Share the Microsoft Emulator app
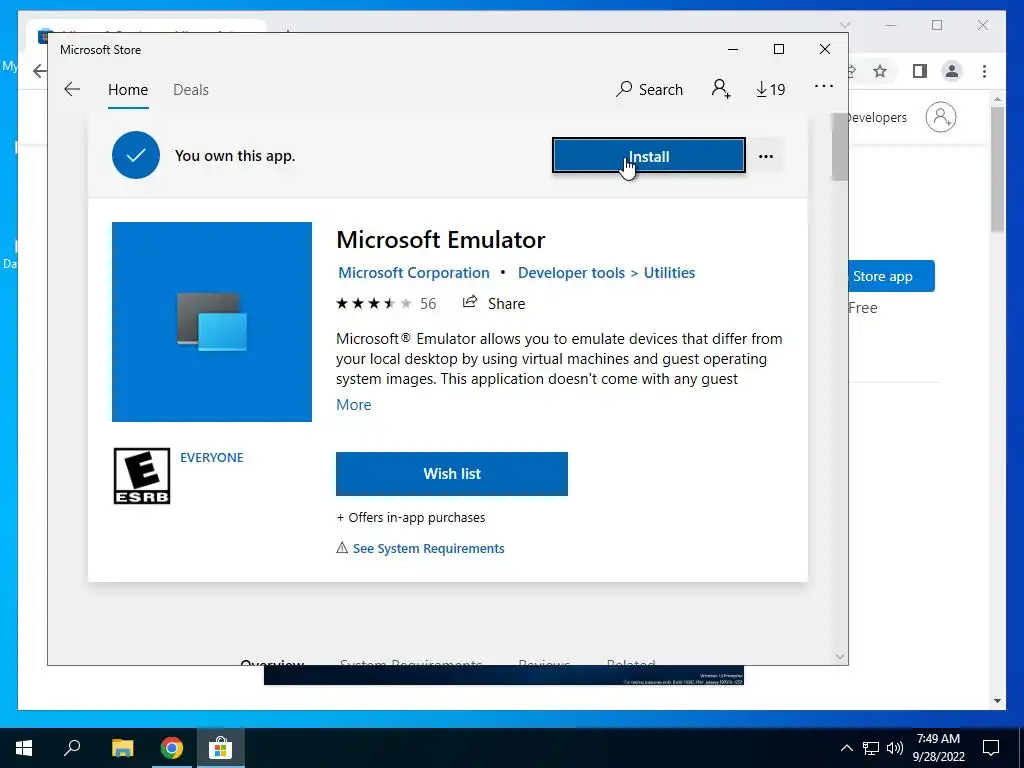The image size is (1024, 768). point(494,303)
